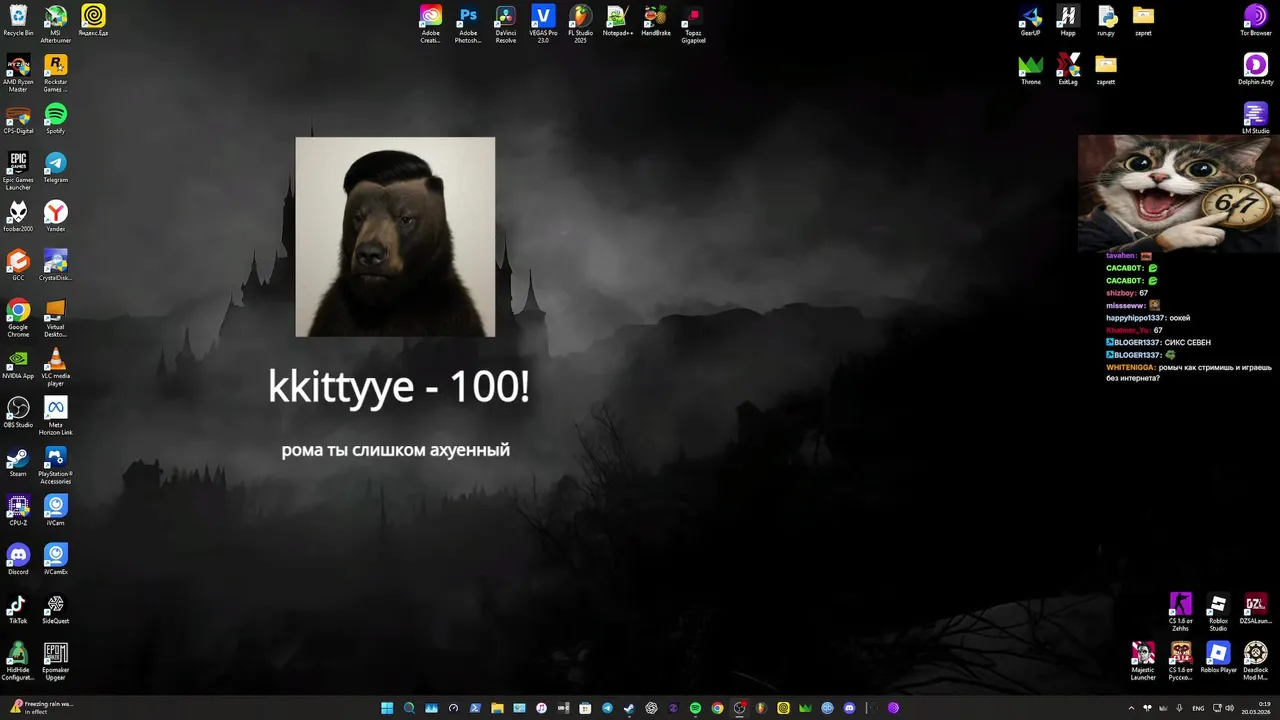Open Rockstar Games Launcher desktop icon
The image size is (1280, 720).
[x=56, y=73]
